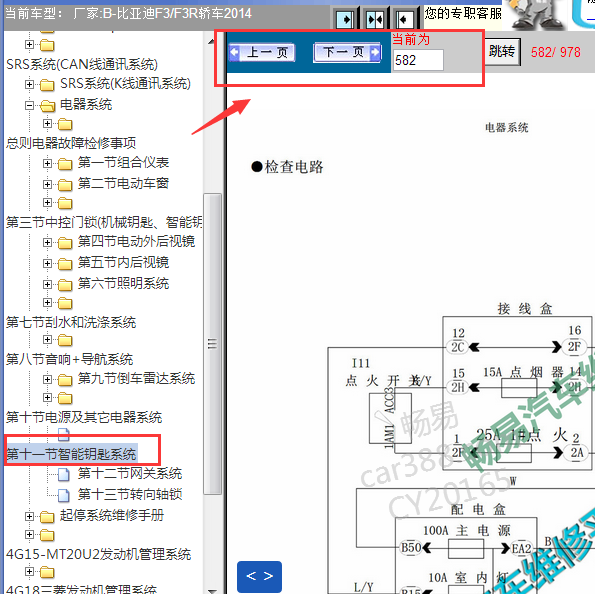Expand the 第七节刮水和洗涤系统 node
Image resolution: width=595 pixels, height=594 pixels.
pos(47,303)
